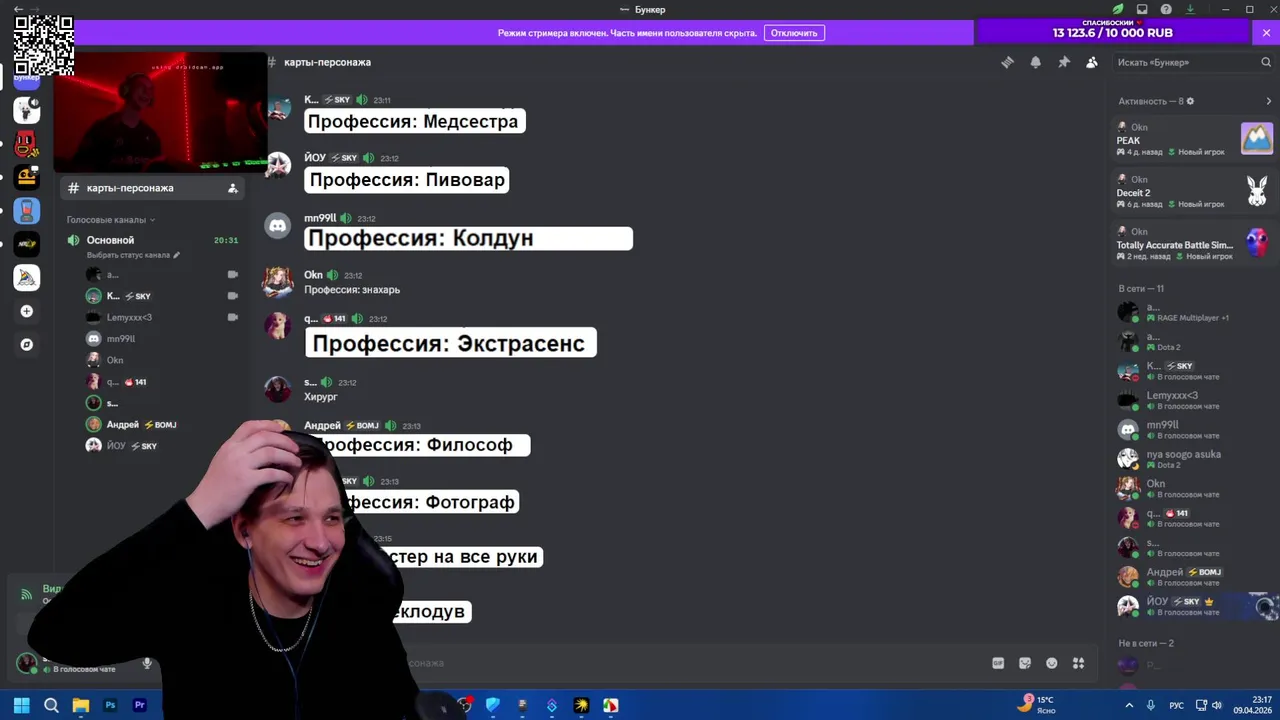Click green leaf icon in title bar
This screenshot has width=1280, height=720.
click(x=1118, y=9)
